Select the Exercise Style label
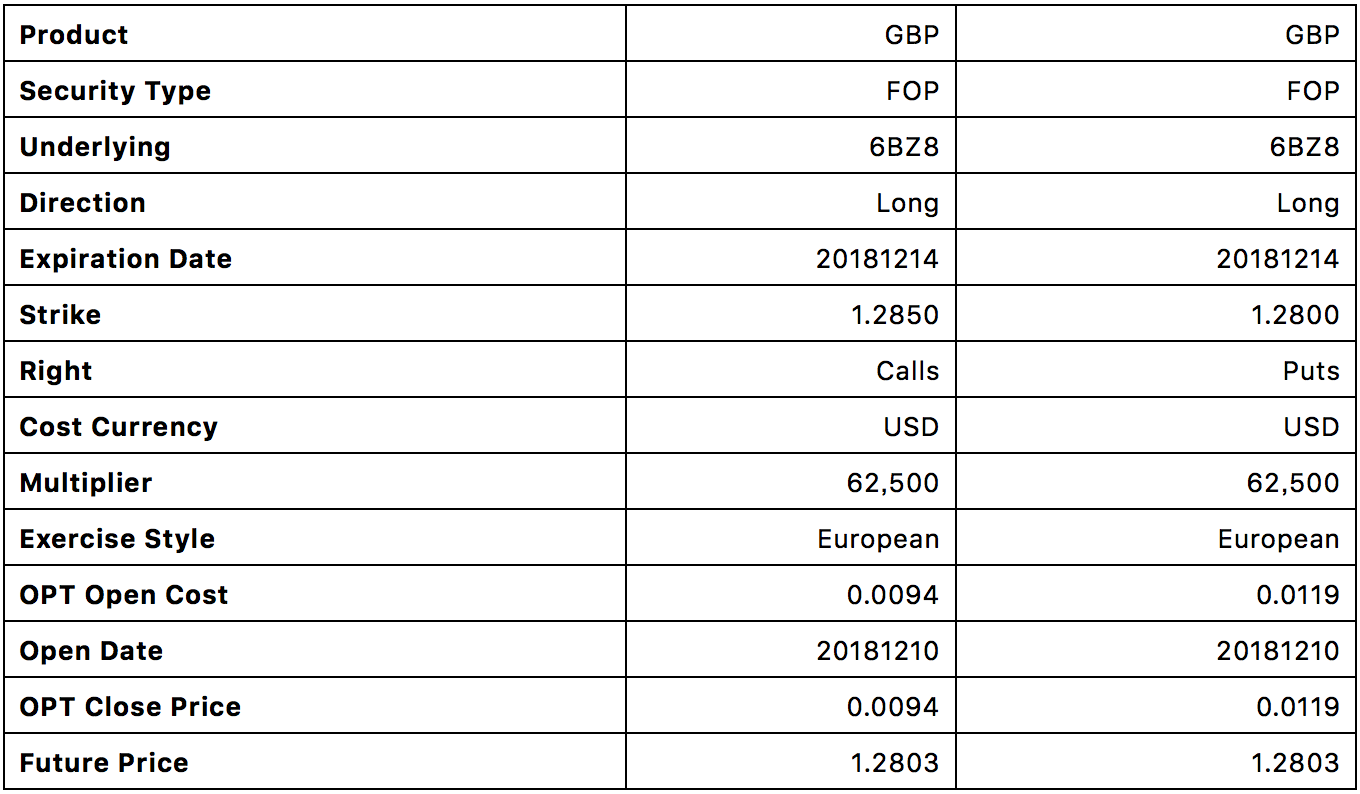 click(117, 539)
